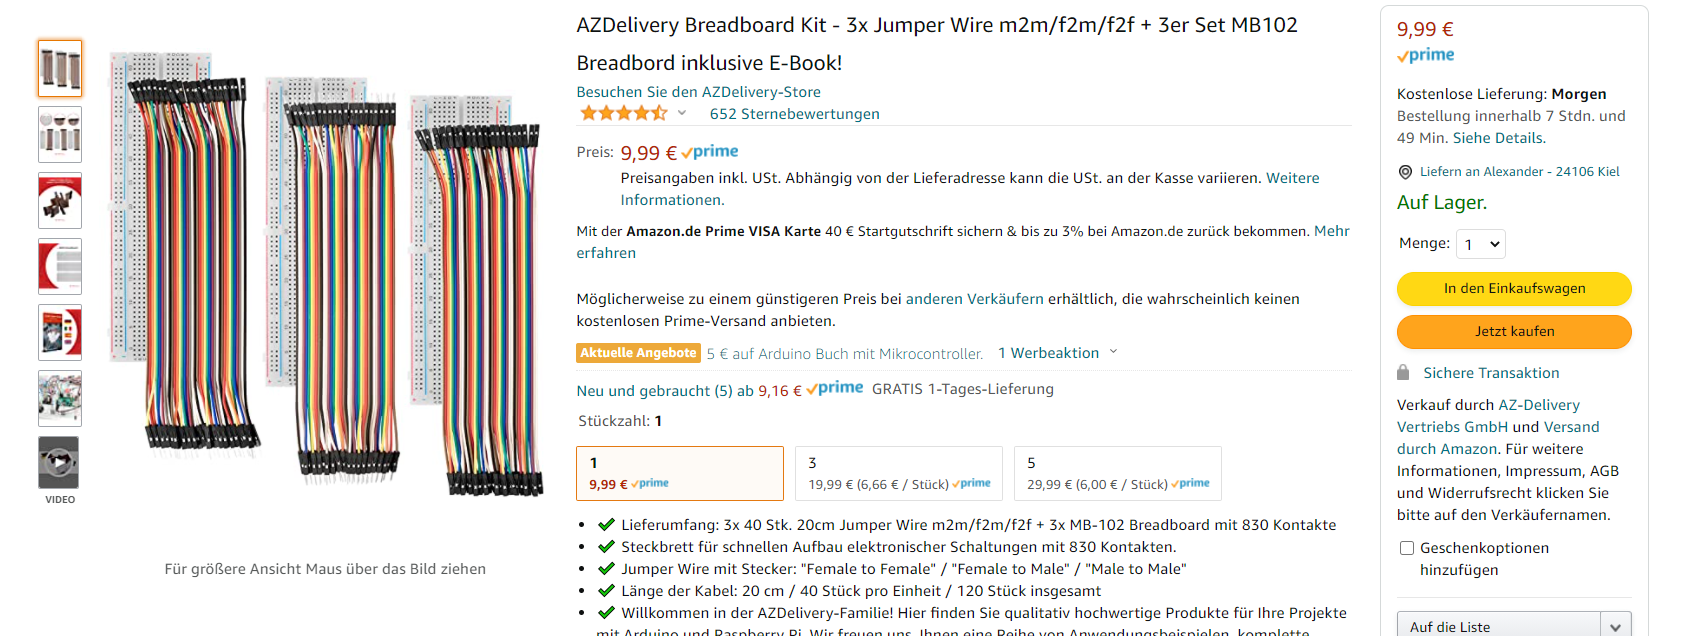Open the Menge quantity dropdown
The image size is (1699, 636).
coord(1481,244)
